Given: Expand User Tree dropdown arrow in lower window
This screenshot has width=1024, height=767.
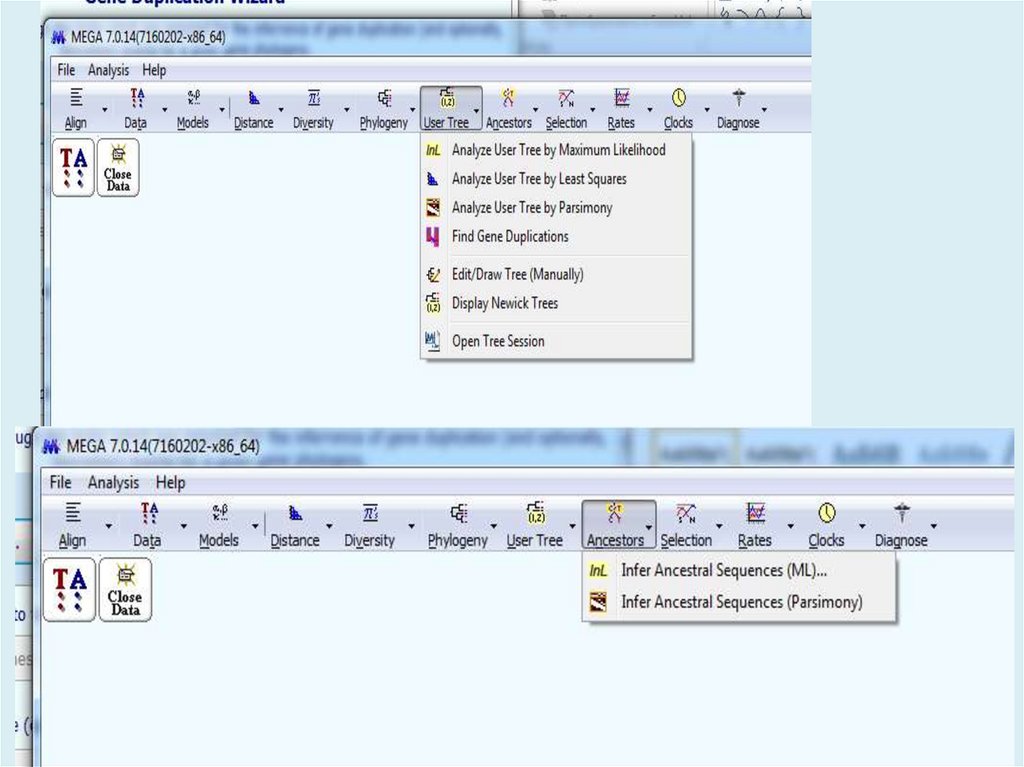Looking at the screenshot, I should click(572, 526).
